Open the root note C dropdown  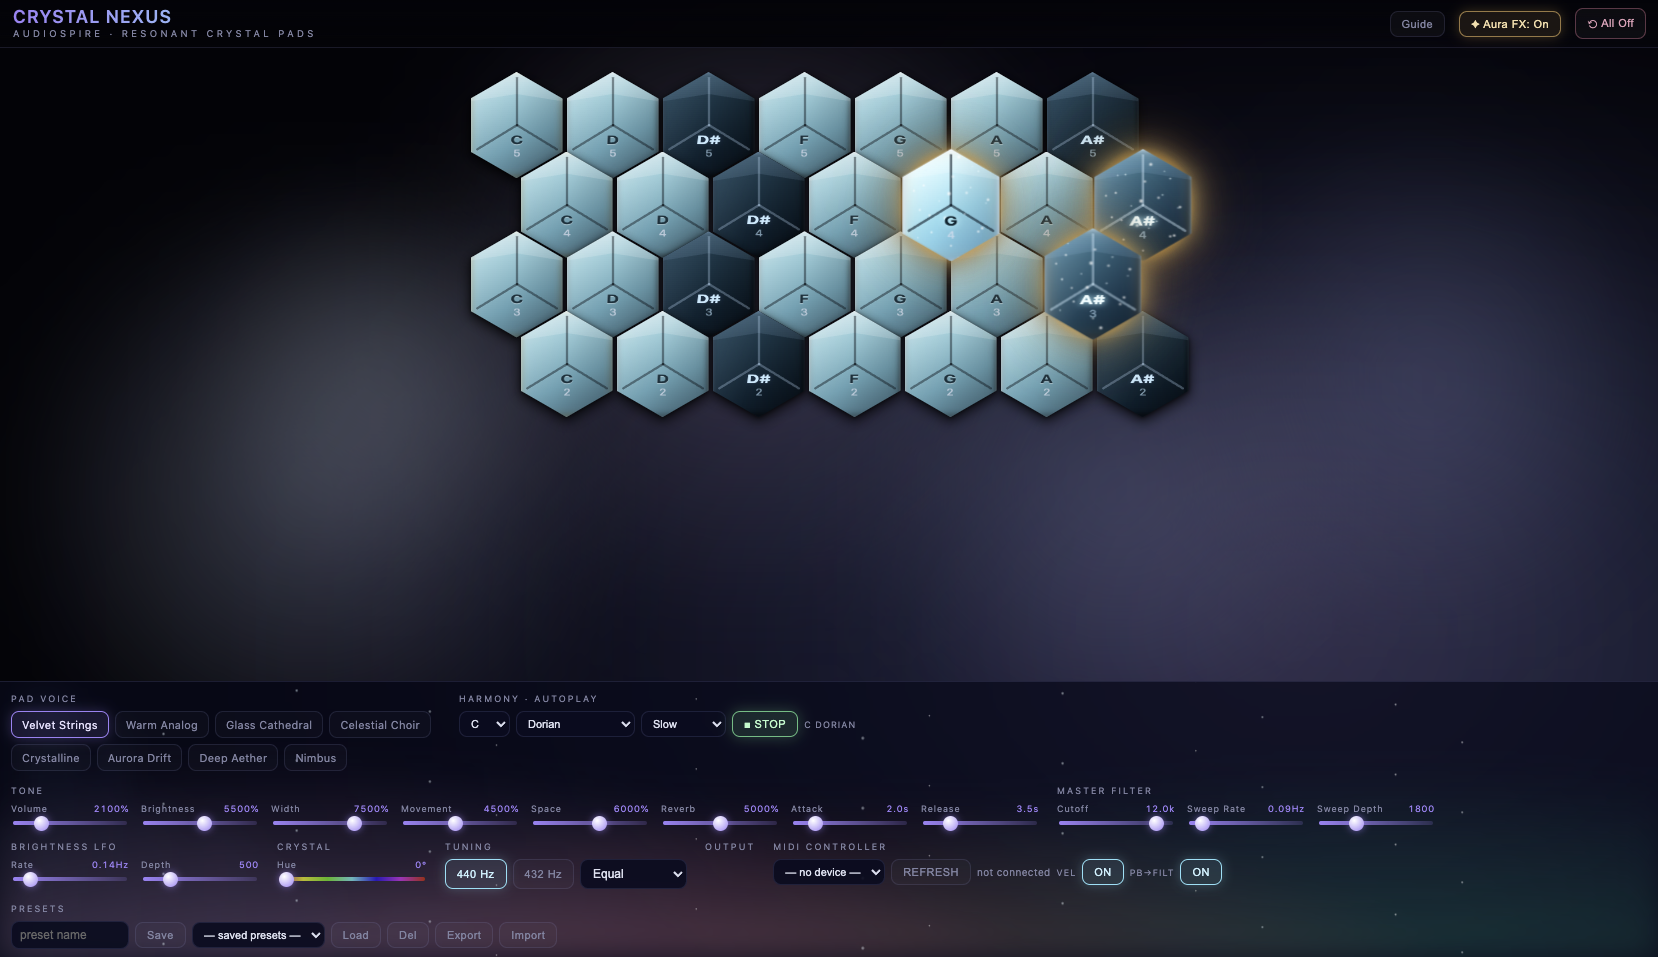(x=485, y=724)
